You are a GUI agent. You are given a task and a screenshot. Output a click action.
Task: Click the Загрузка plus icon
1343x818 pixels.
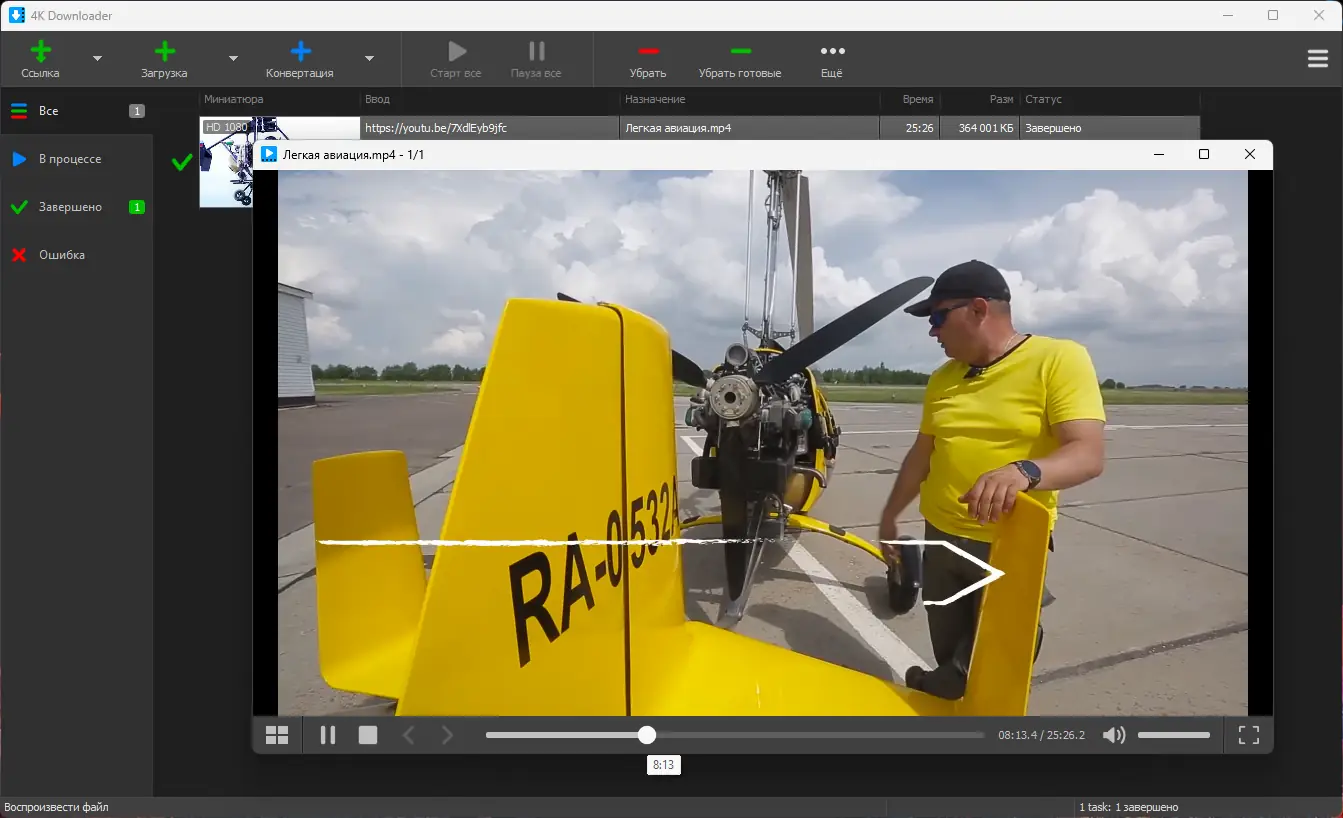[164, 52]
